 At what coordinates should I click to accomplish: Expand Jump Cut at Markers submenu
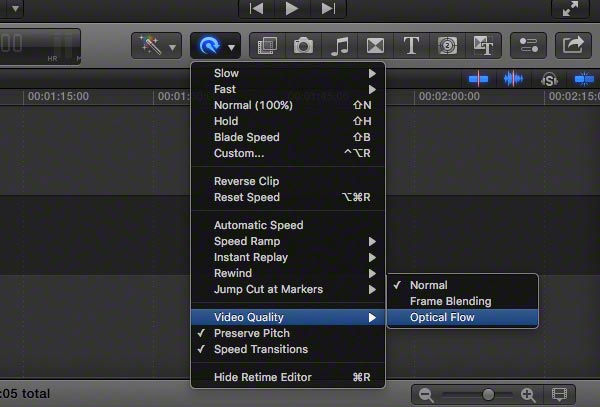coord(288,290)
